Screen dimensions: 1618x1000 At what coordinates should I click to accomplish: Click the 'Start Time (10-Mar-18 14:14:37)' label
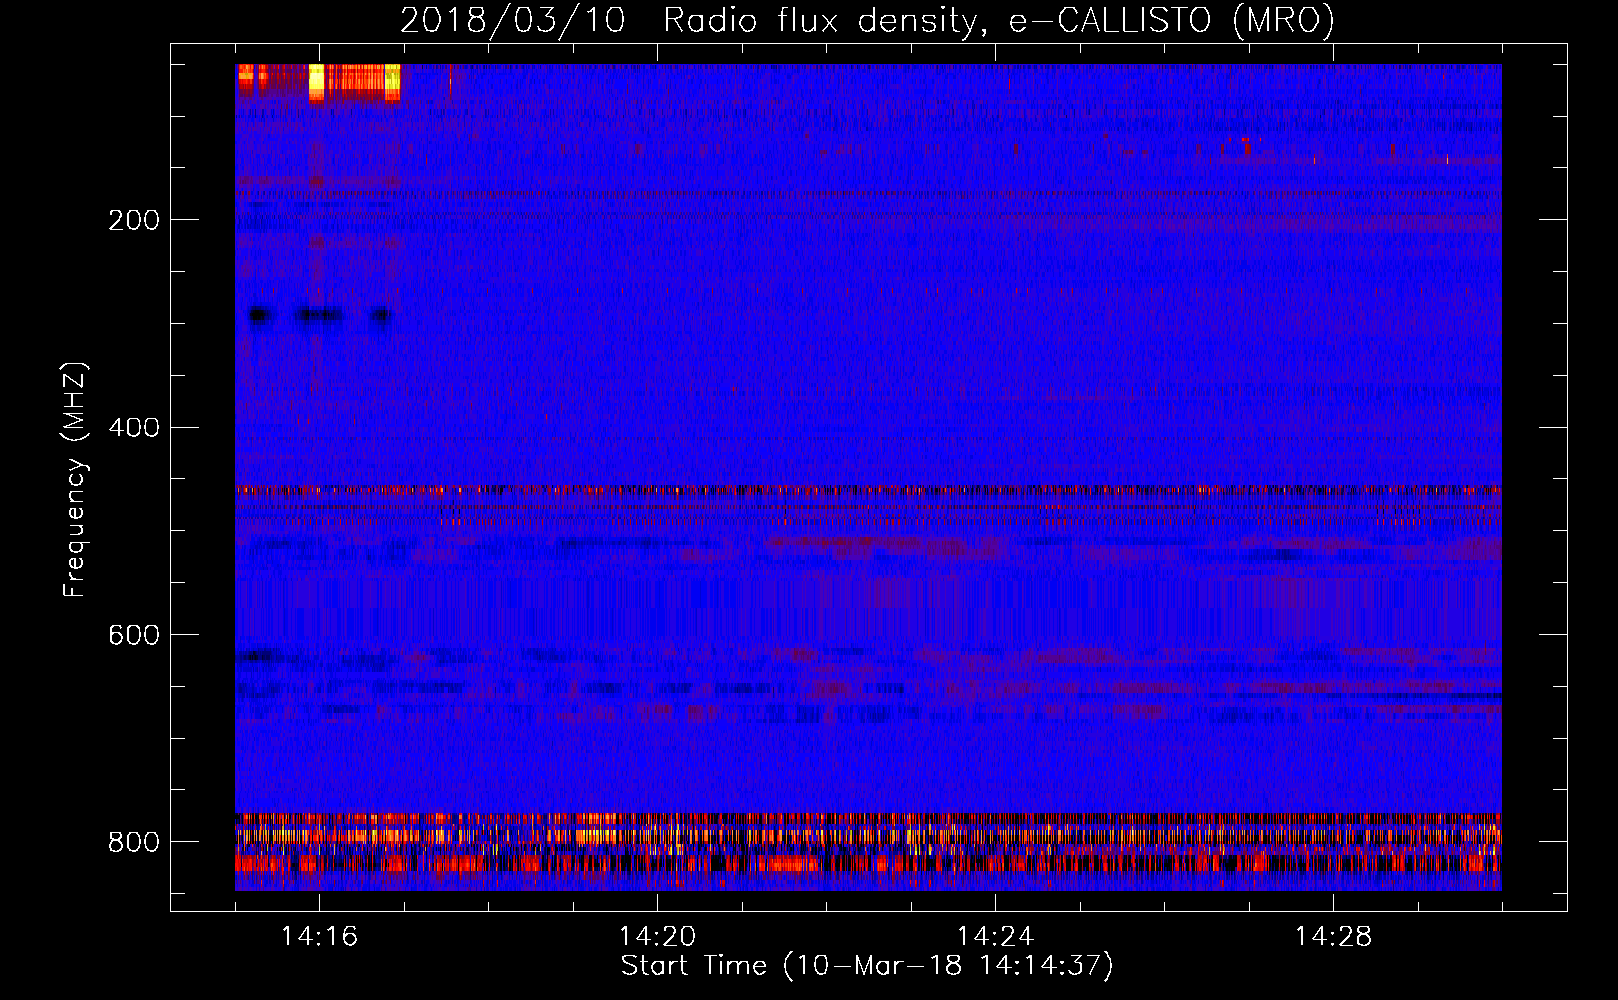click(x=867, y=966)
